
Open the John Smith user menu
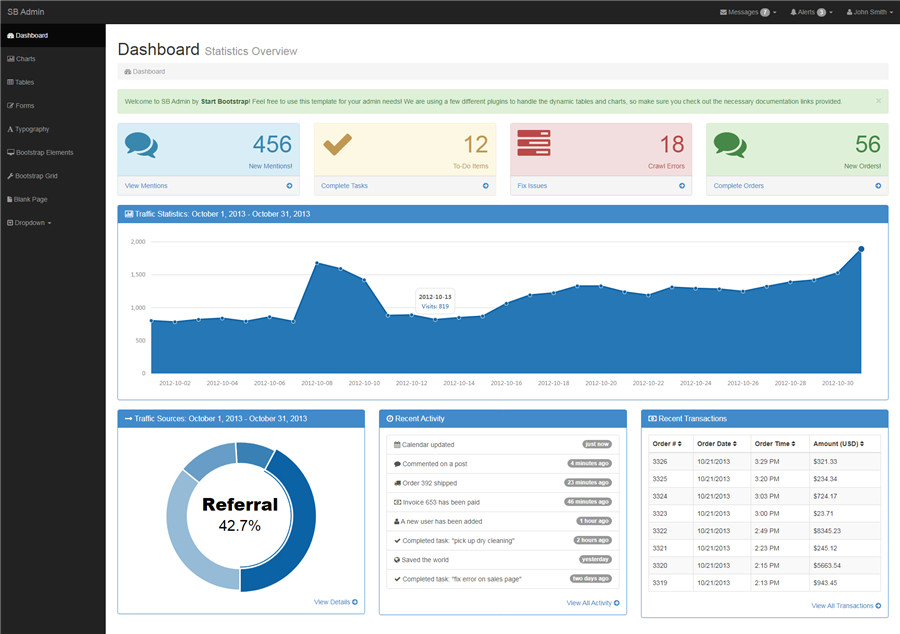869,12
